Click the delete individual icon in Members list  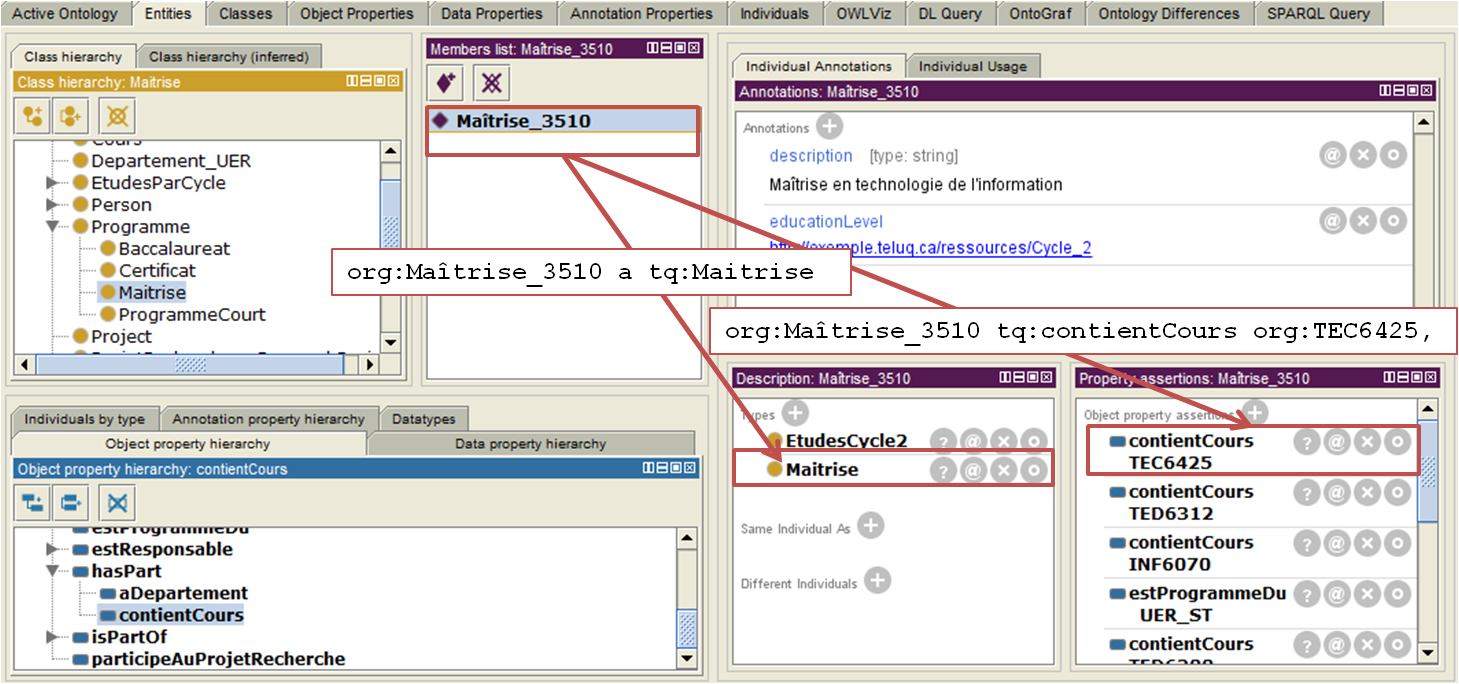coord(491,83)
